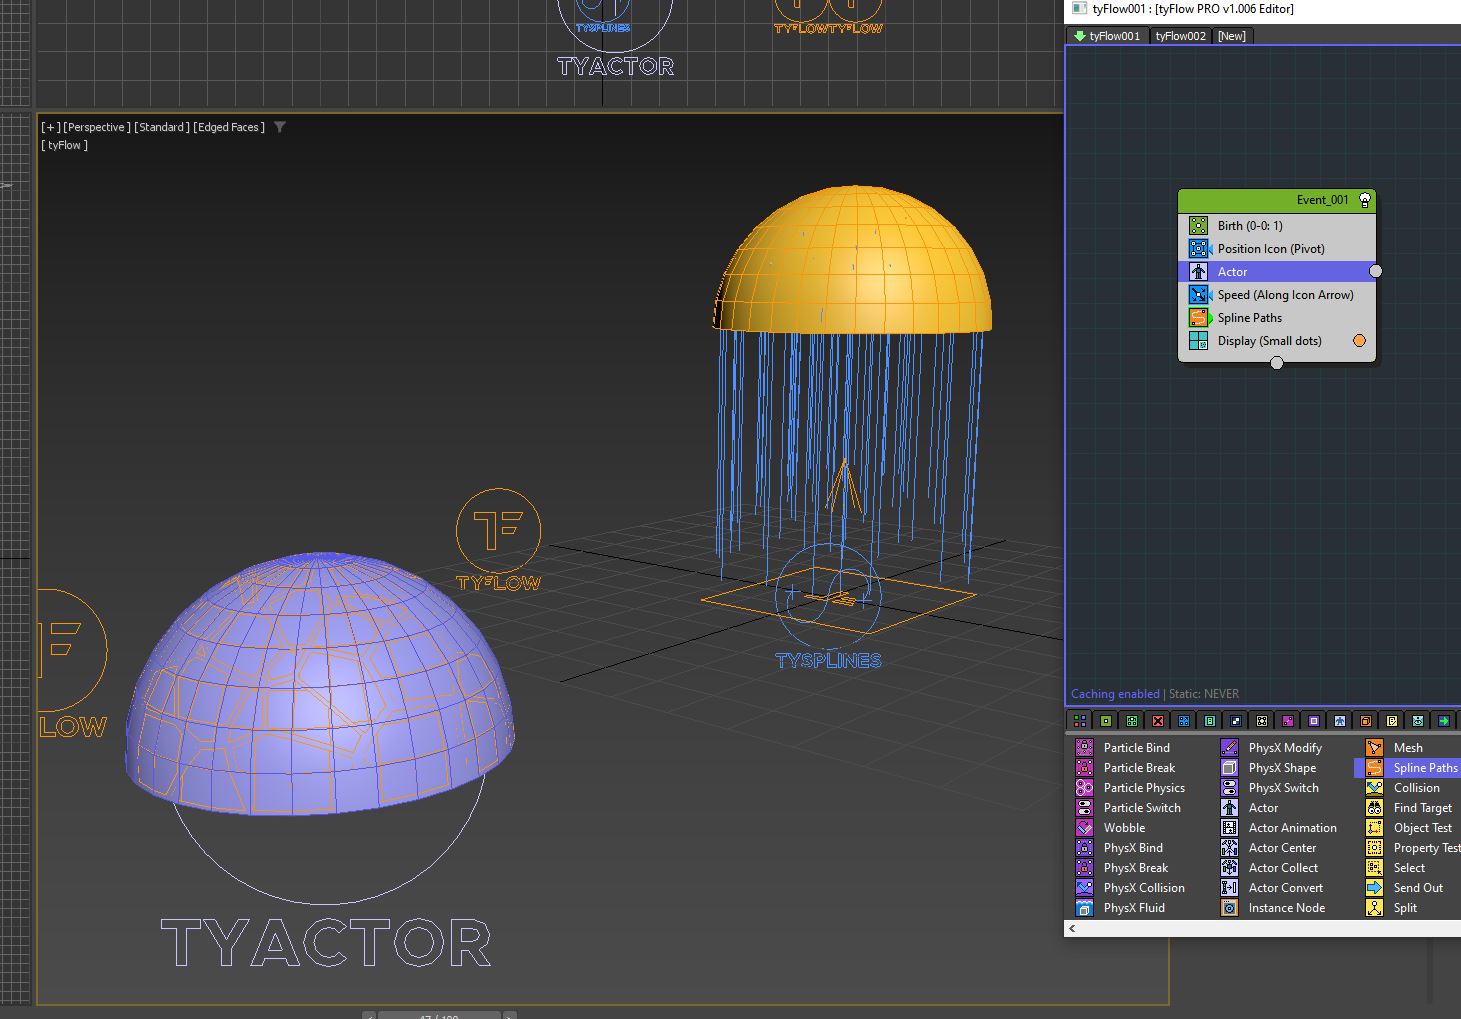Open the all-operators category tab with four colored squares
This screenshot has width=1461, height=1019.
tap(1080, 721)
